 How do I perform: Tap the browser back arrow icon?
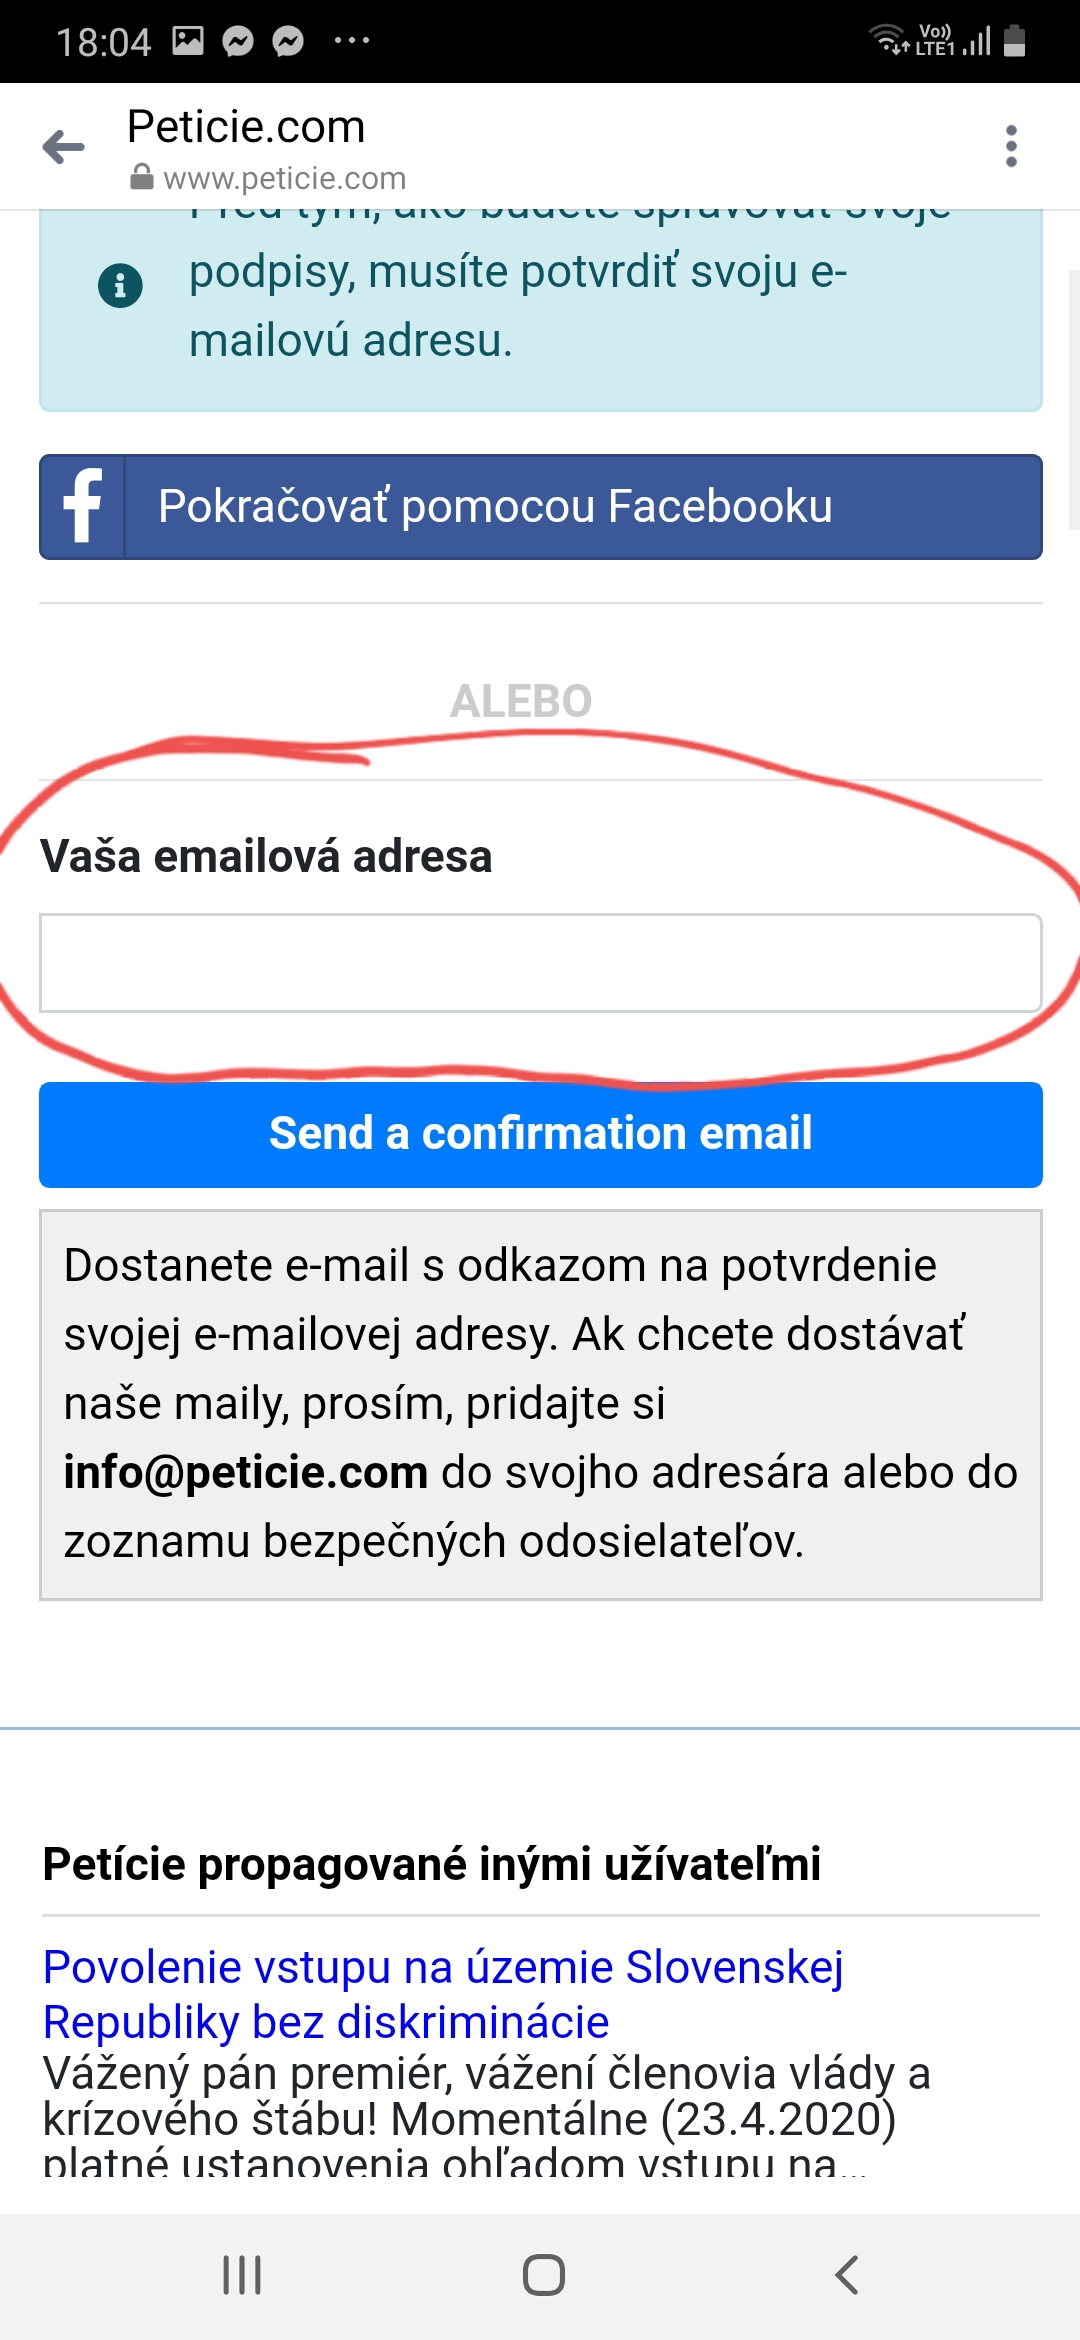click(64, 147)
